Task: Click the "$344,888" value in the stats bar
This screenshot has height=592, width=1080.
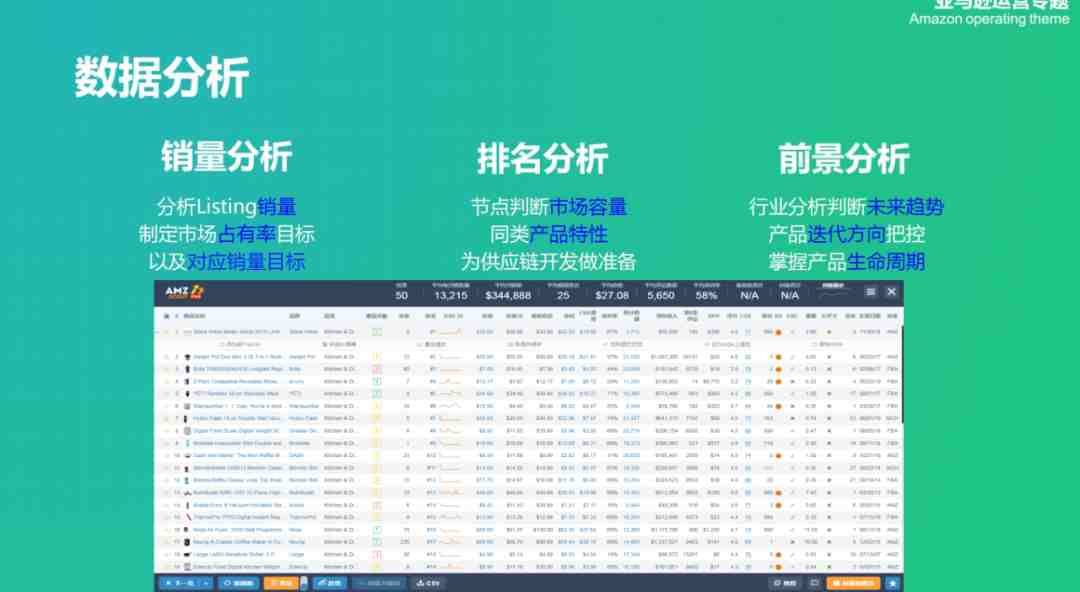Action: [x=508, y=295]
